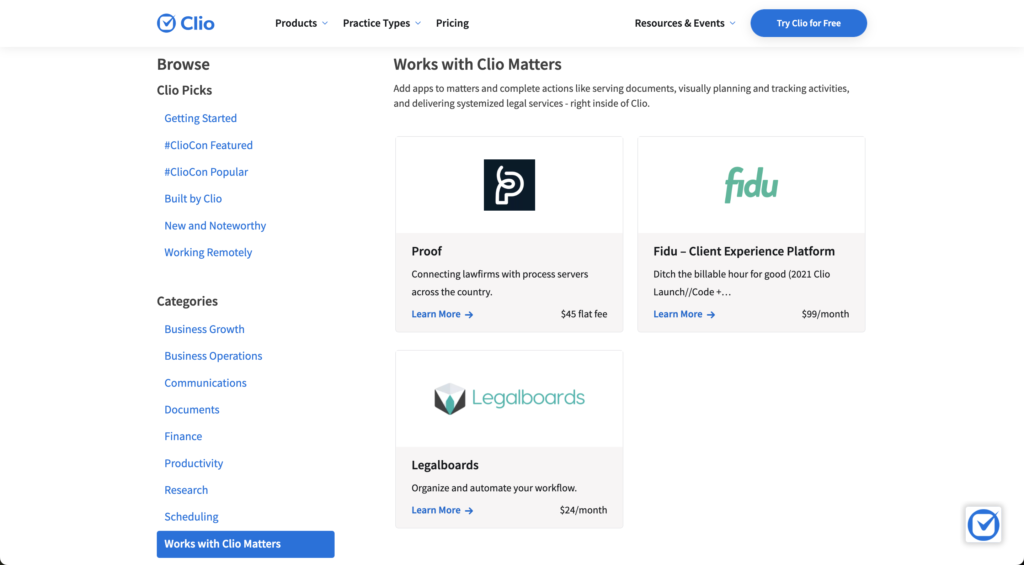
Task: Click the Legalboards logo image
Action: [x=509, y=398]
